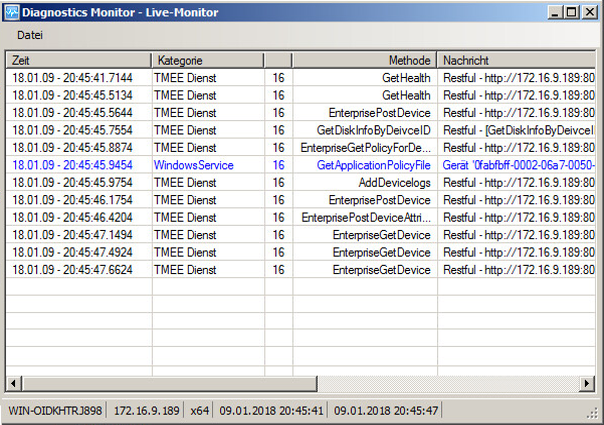604x425 pixels.
Task: Click the Methode column header
Action: pos(364,61)
